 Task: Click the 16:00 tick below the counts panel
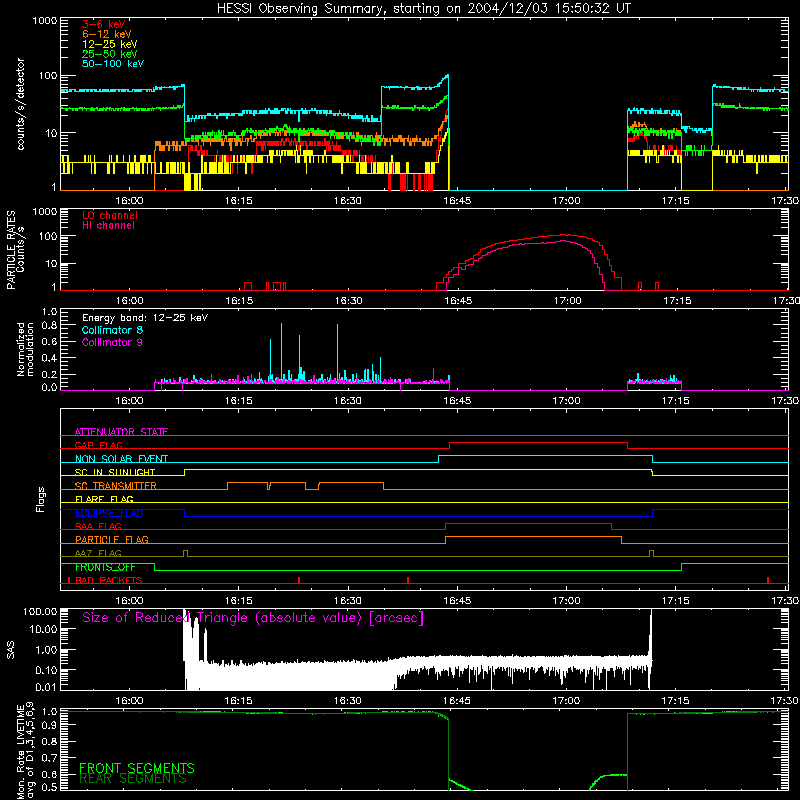point(129,201)
